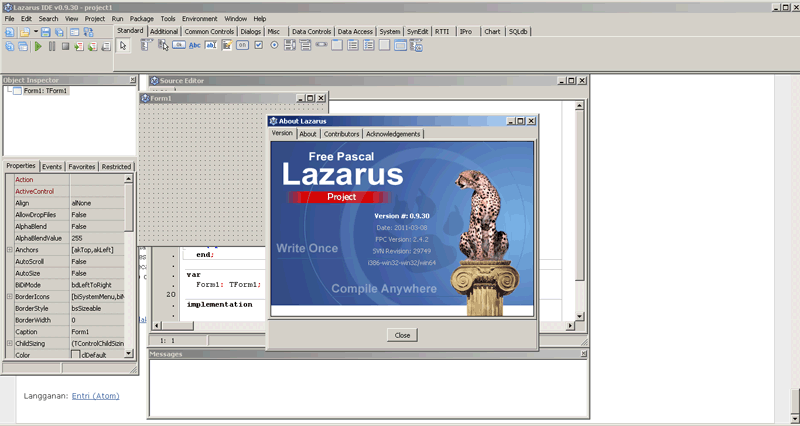The image size is (800, 426).
Task: Switch to the Common Controls palette tab
Action: point(209,32)
